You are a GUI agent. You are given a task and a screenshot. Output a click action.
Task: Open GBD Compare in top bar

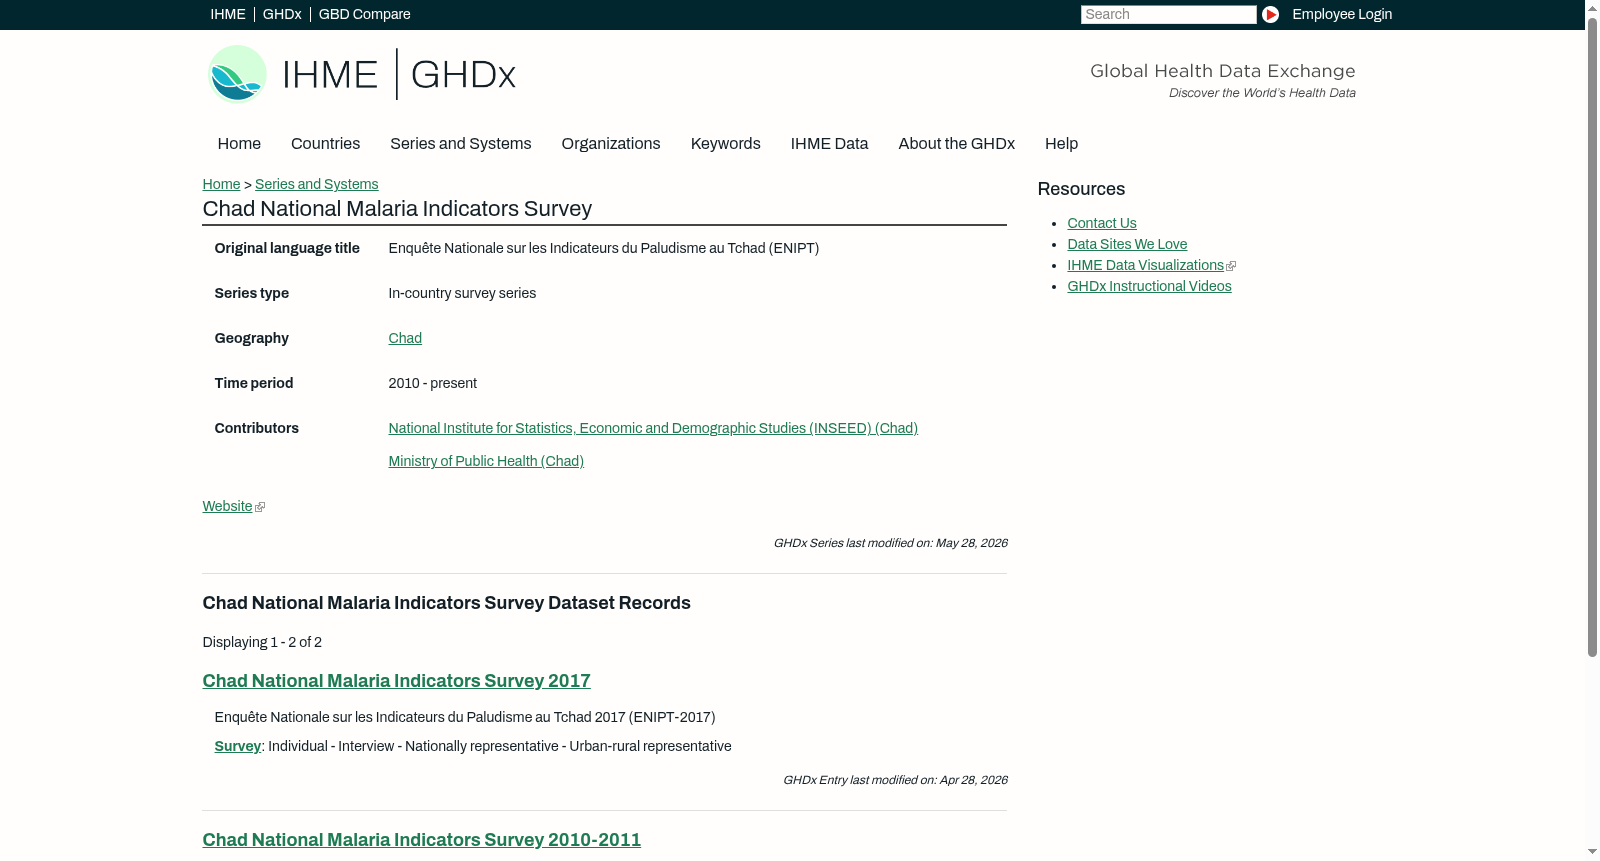[364, 14]
